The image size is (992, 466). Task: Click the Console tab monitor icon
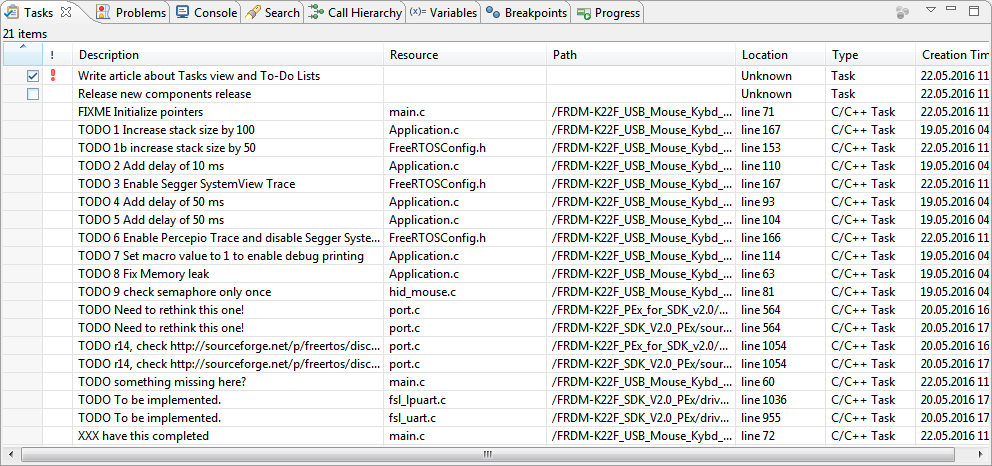pyautogui.click(x=183, y=12)
